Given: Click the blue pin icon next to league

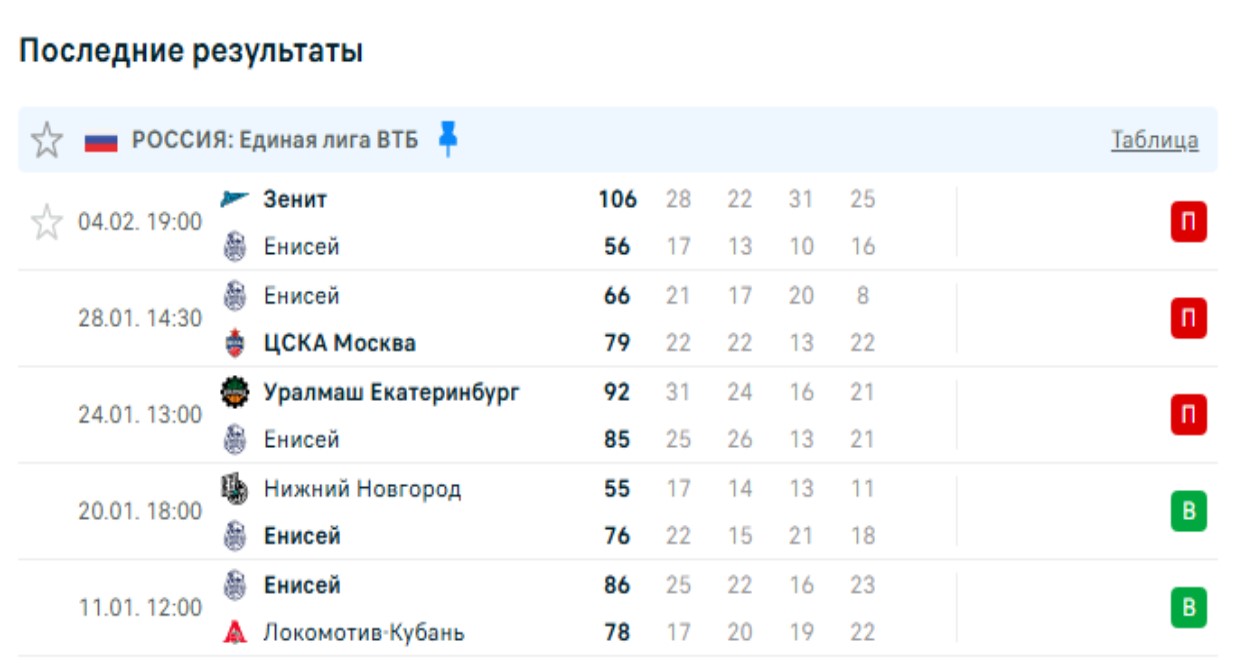Looking at the screenshot, I should [x=448, y=140].
